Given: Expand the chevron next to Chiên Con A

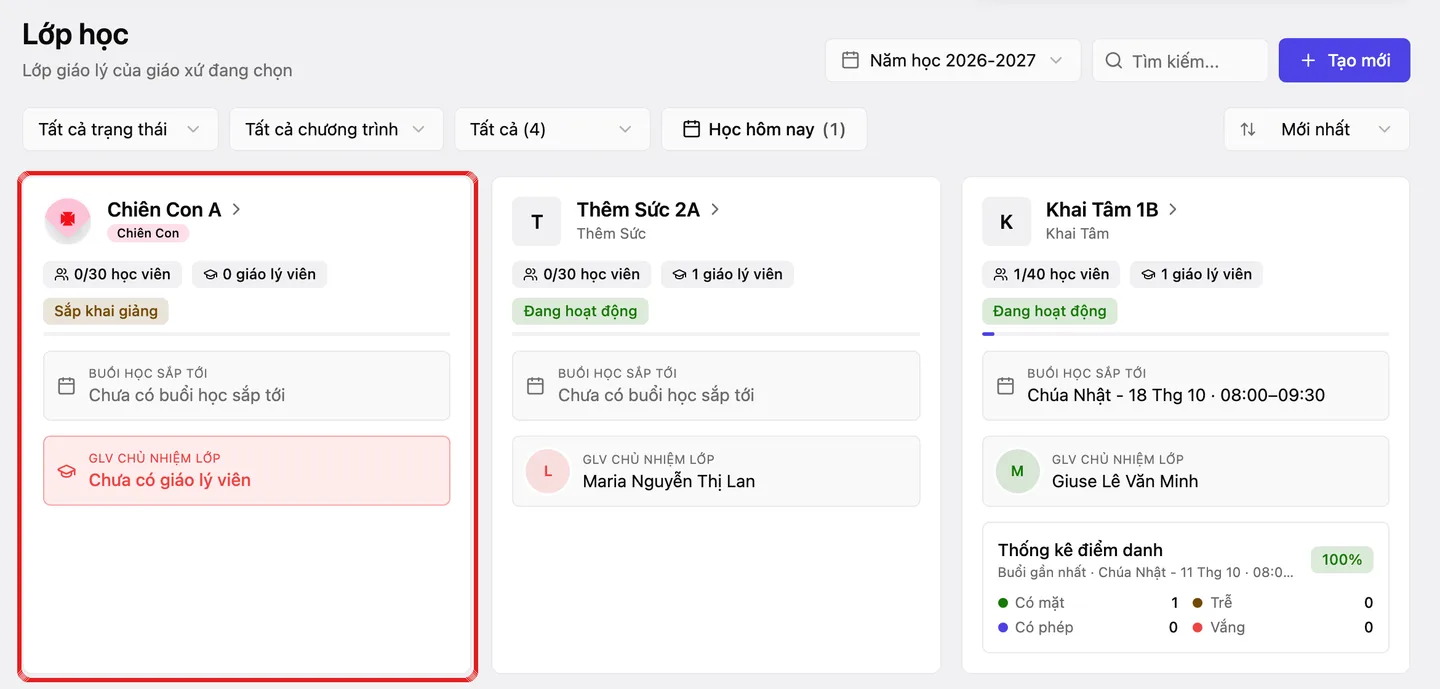Looking at the screenshot, I should click(x=237, y=209).
